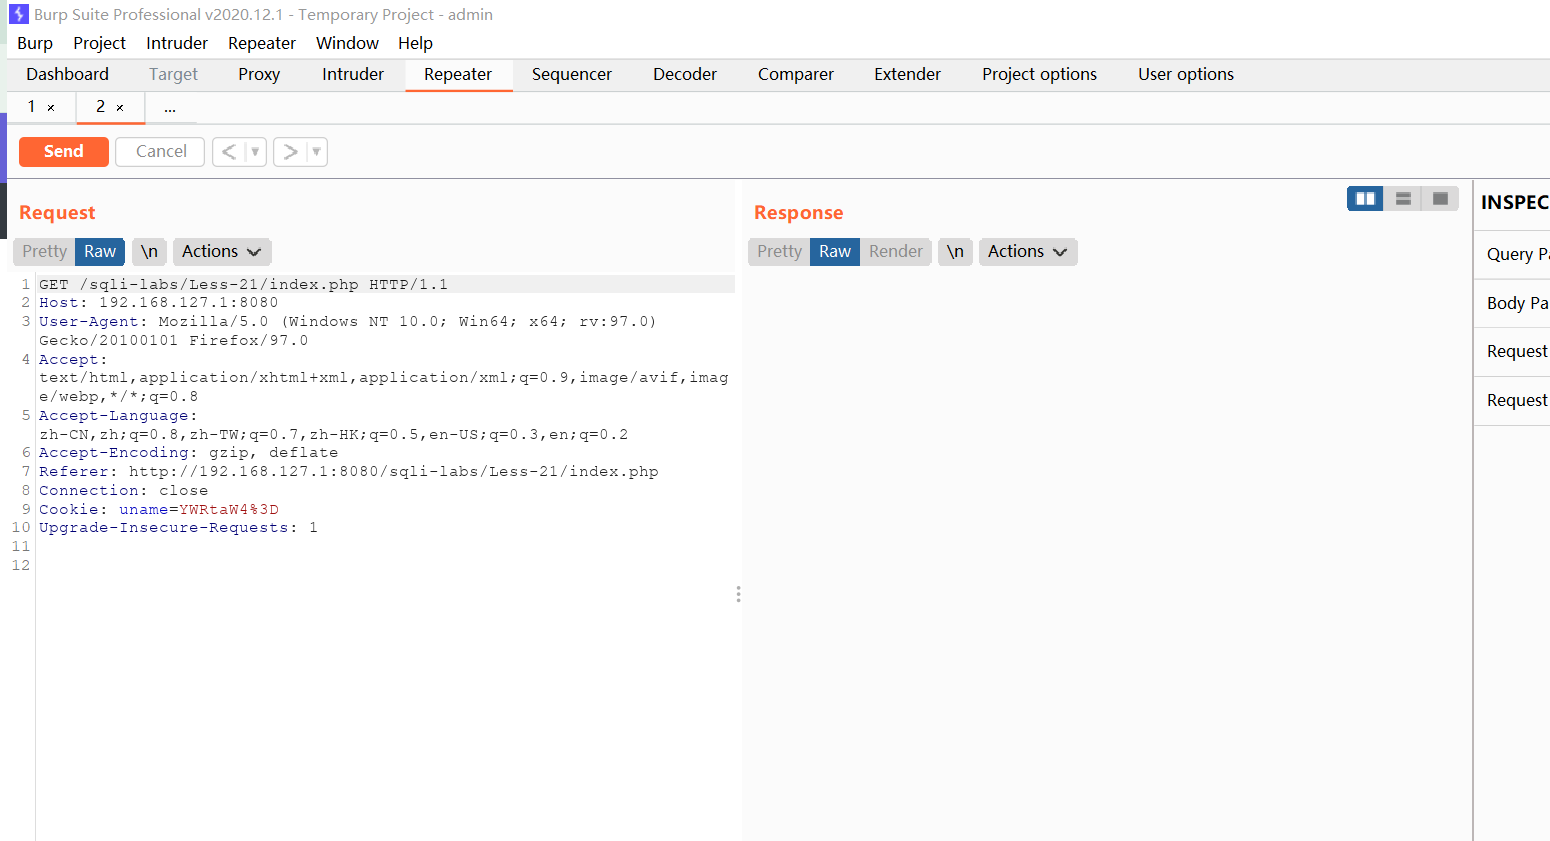The width and height of the screenshot is (1550, 841).
Task: Switch to the Proxy tab
Action: point(259,74)
